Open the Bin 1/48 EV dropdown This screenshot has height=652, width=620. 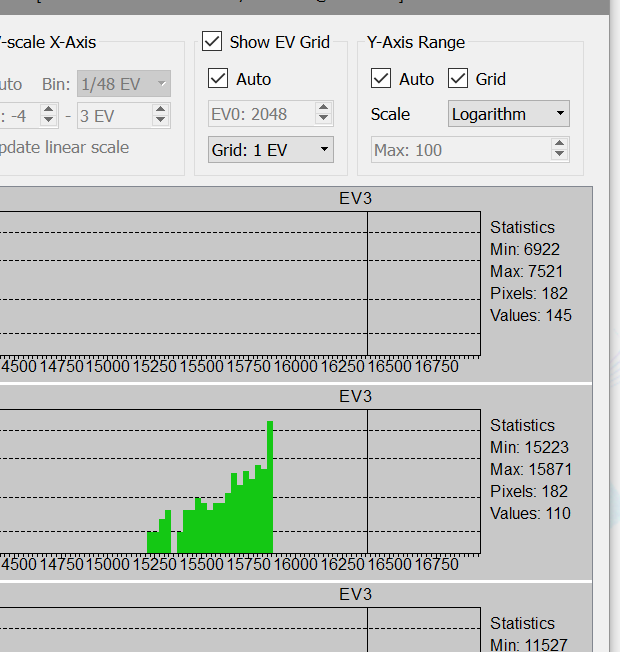tap(124, 84)
